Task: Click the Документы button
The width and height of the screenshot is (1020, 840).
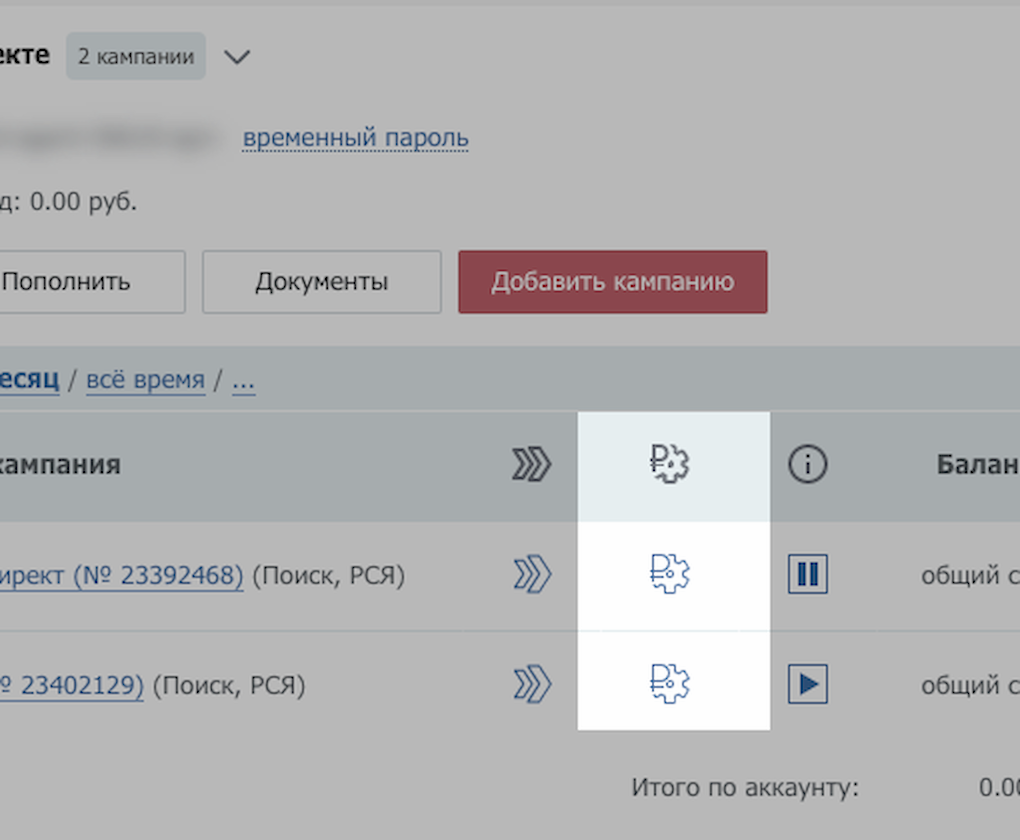Action: coord(321,281)
